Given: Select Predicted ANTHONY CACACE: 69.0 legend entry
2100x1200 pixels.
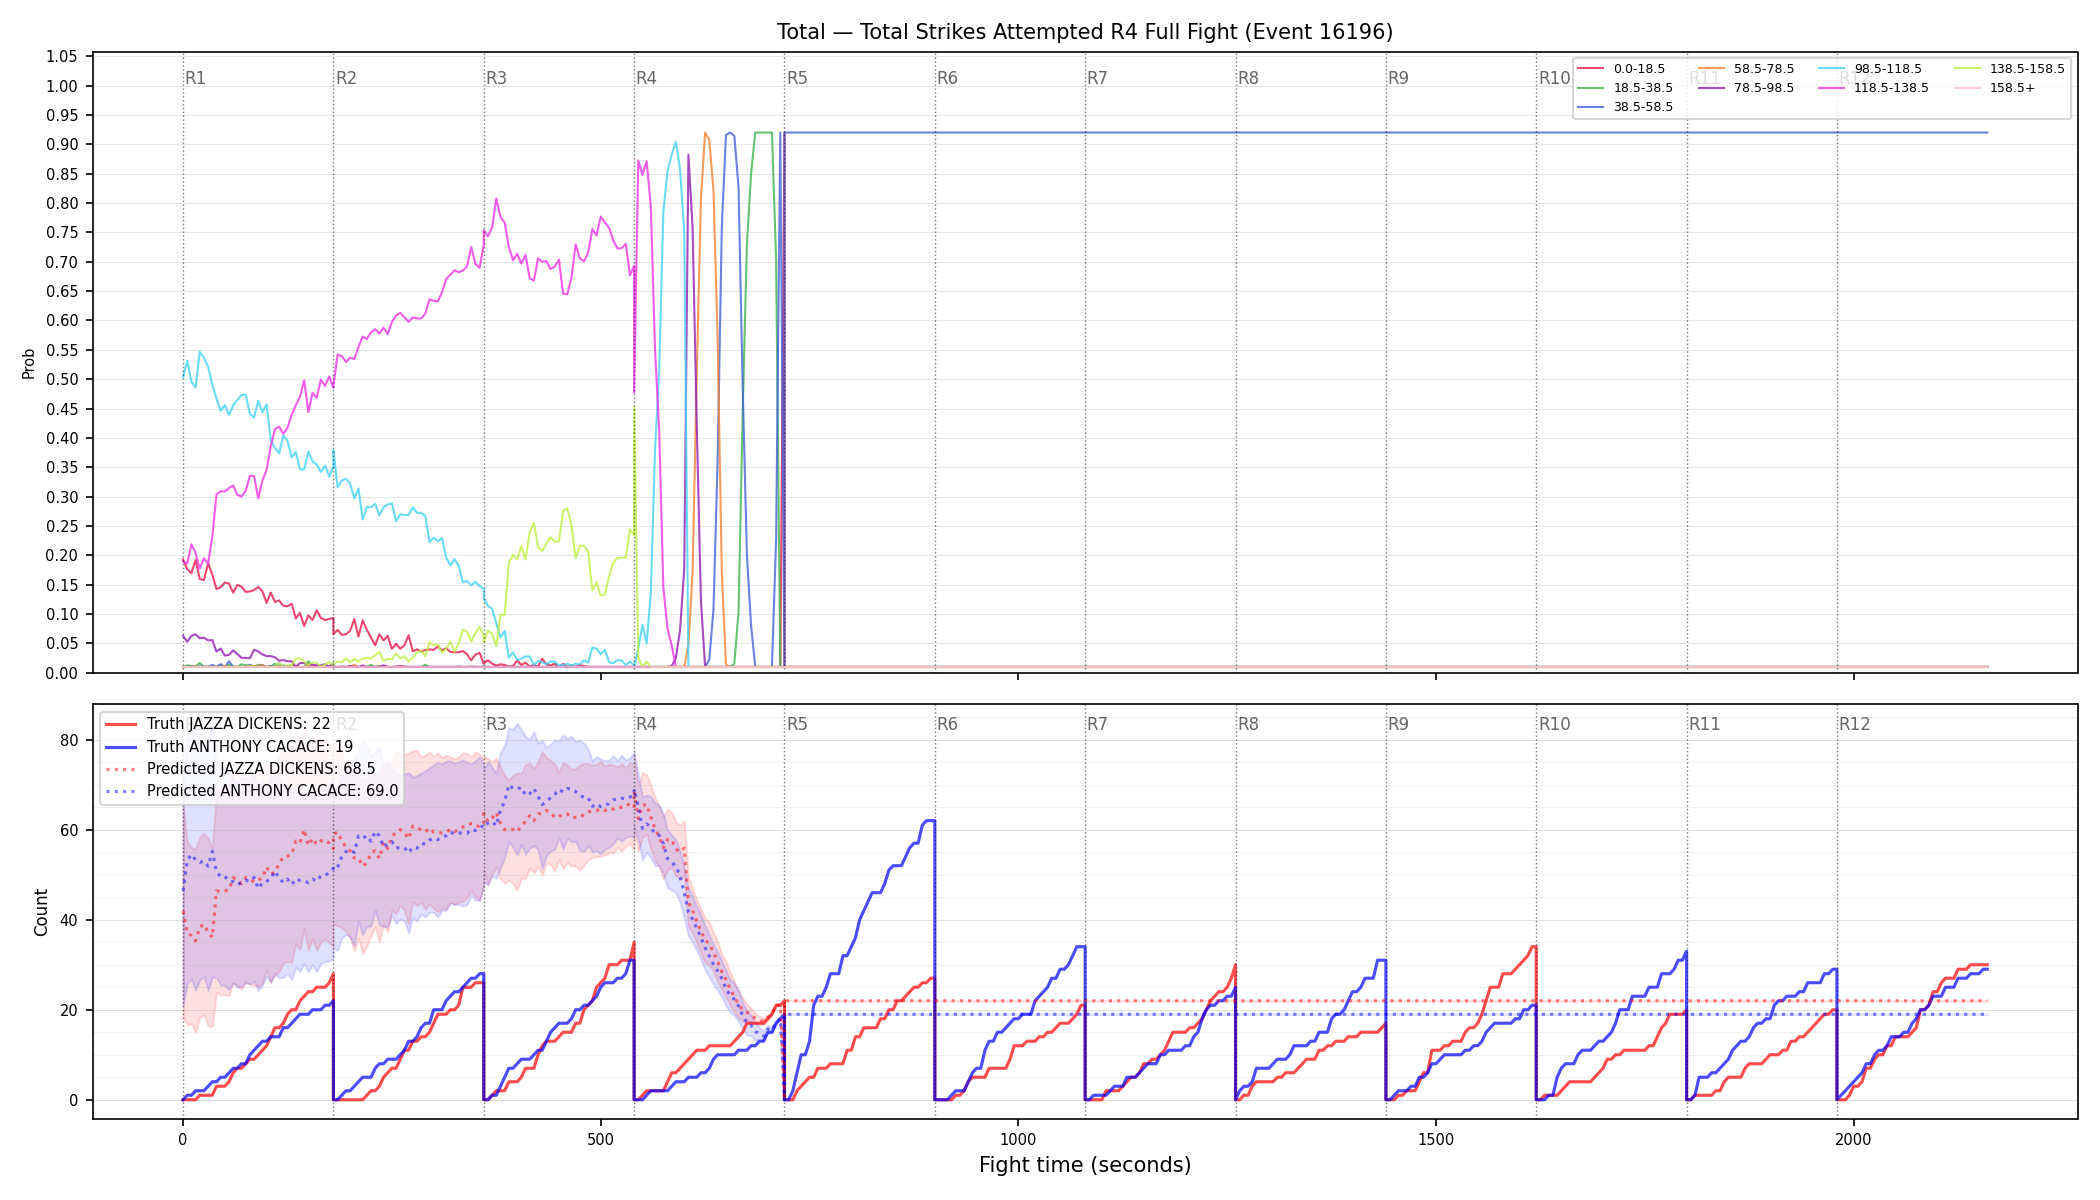Looking at the screenshot, I should tap(252, 791).
